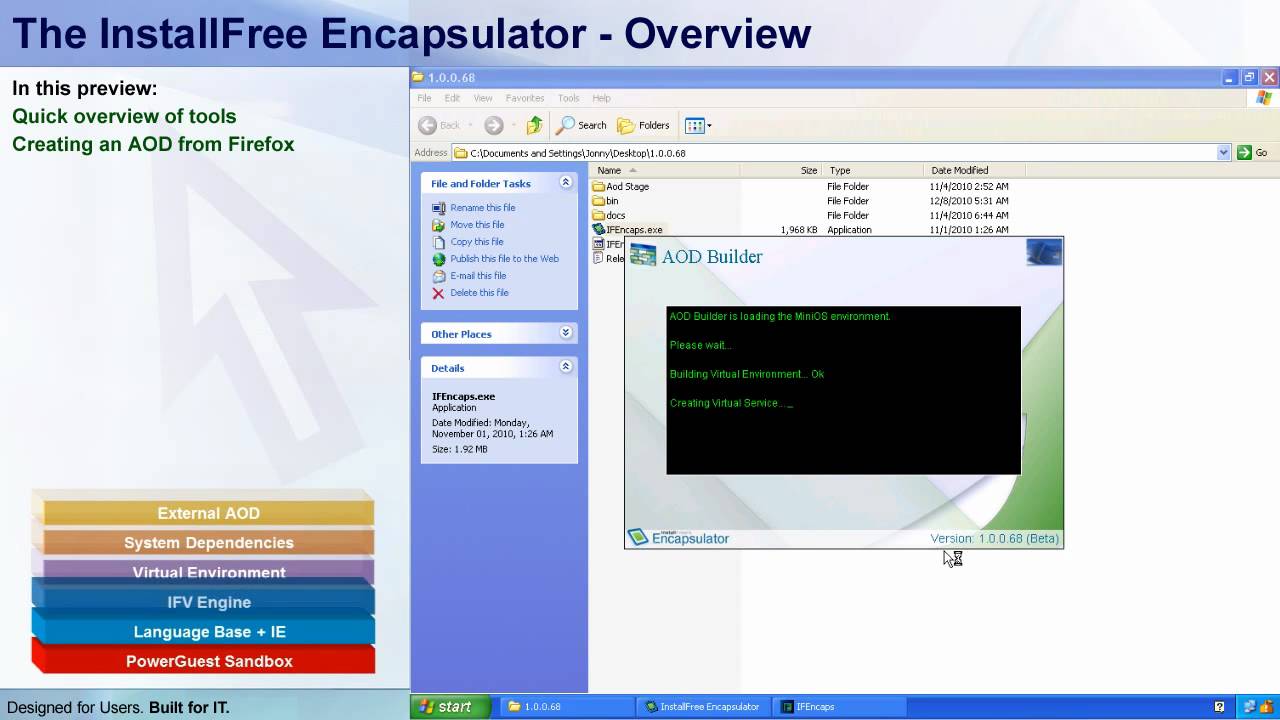Click the External AOD layer block

(208, 513)
